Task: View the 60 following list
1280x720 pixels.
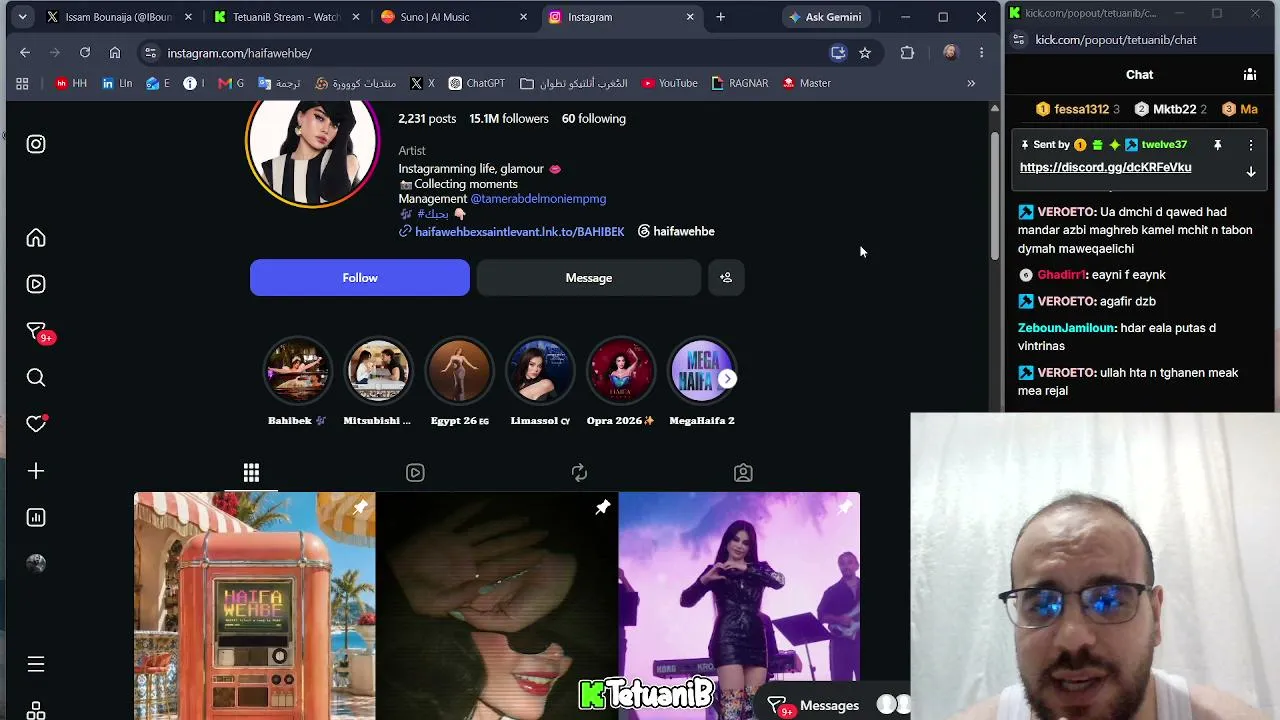Action: (594, 118)
